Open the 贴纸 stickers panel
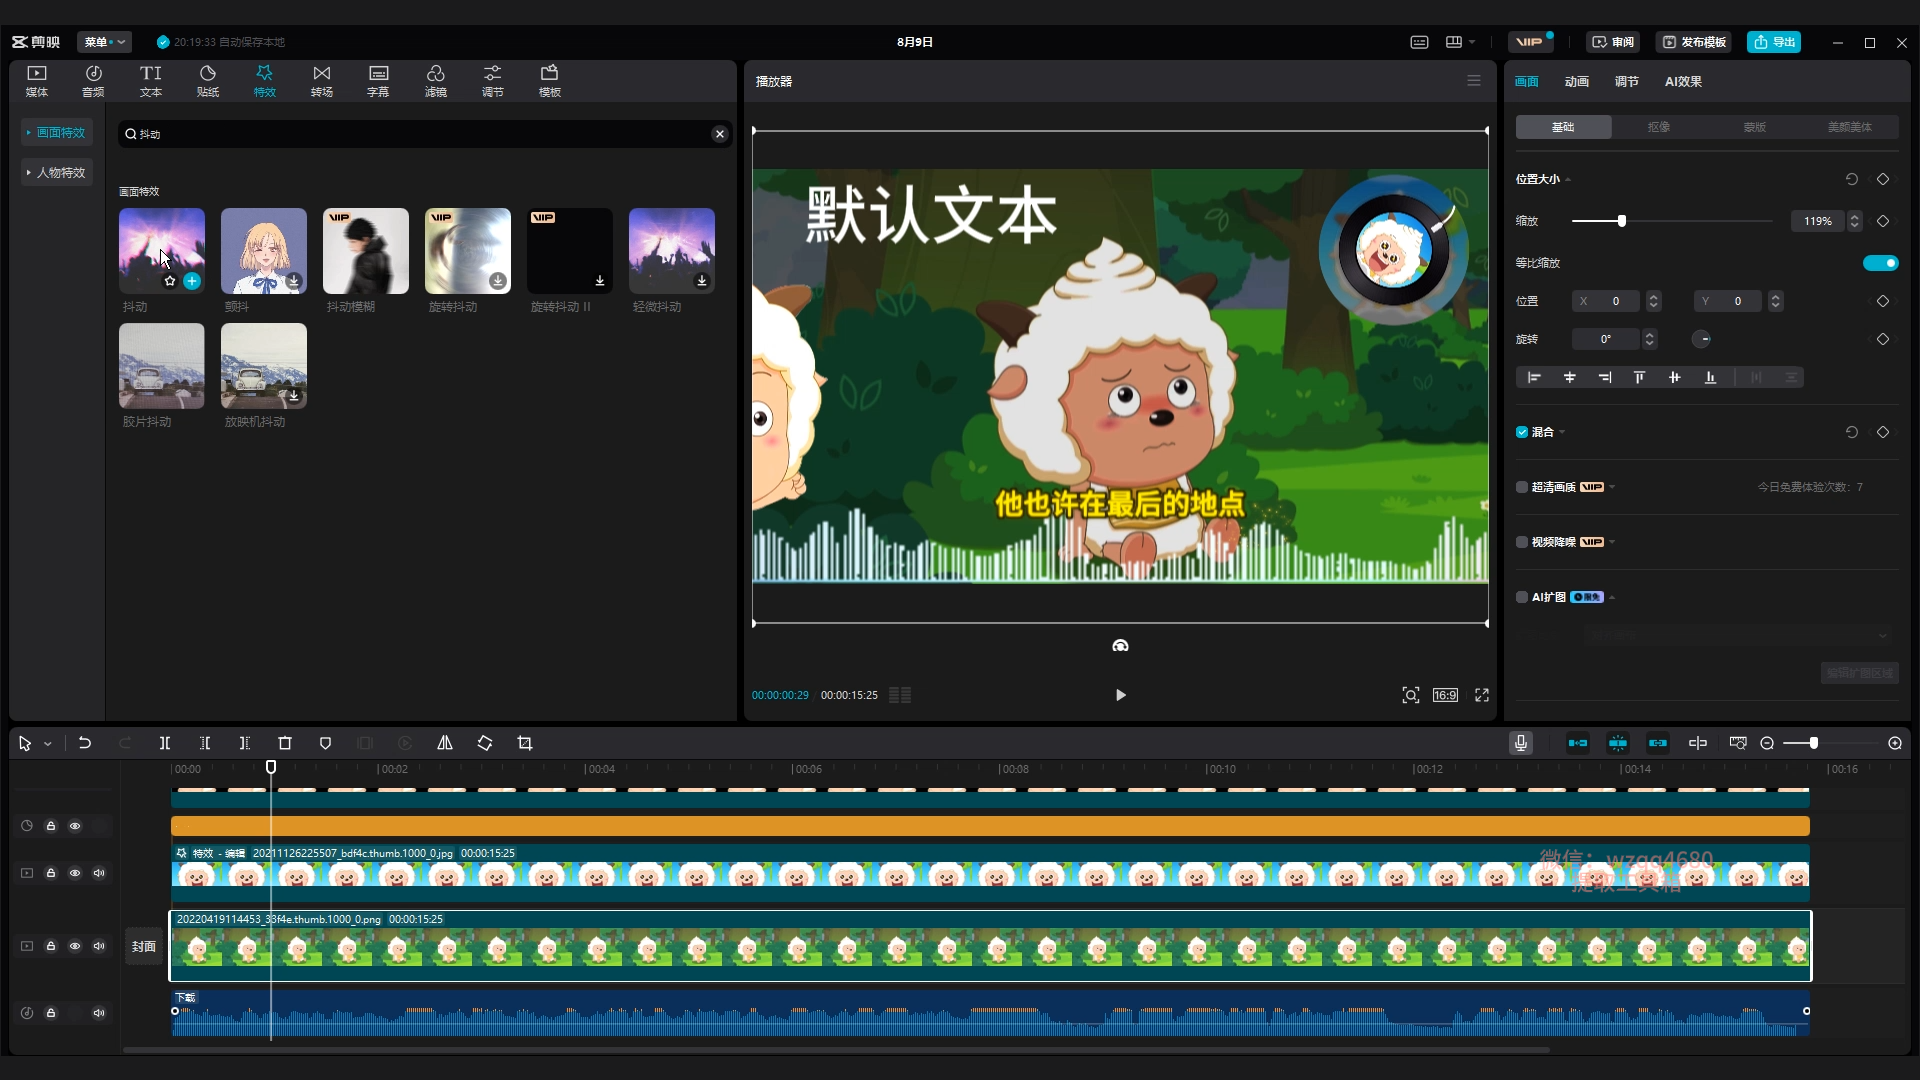The width and height of the screenshot is (1920, 1080). pos(207,80)
